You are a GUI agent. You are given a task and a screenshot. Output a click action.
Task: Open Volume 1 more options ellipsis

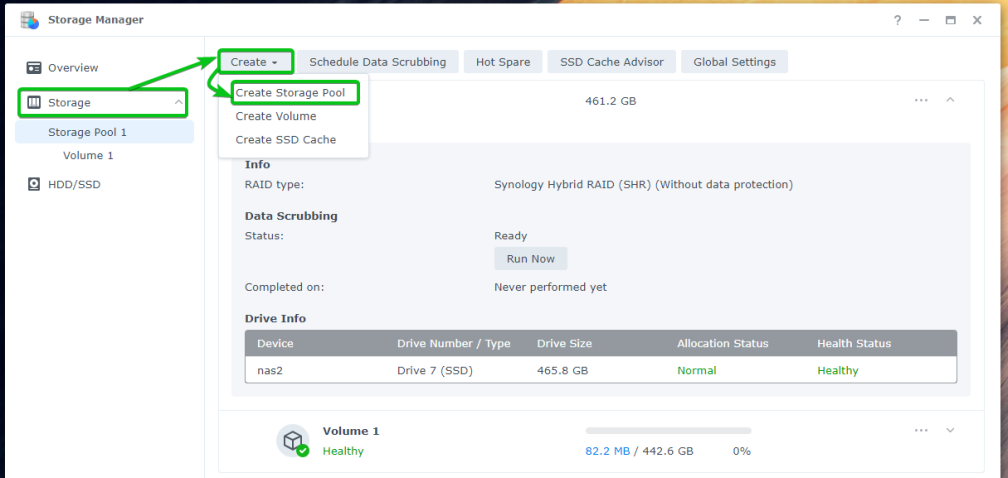pos(921,430)
